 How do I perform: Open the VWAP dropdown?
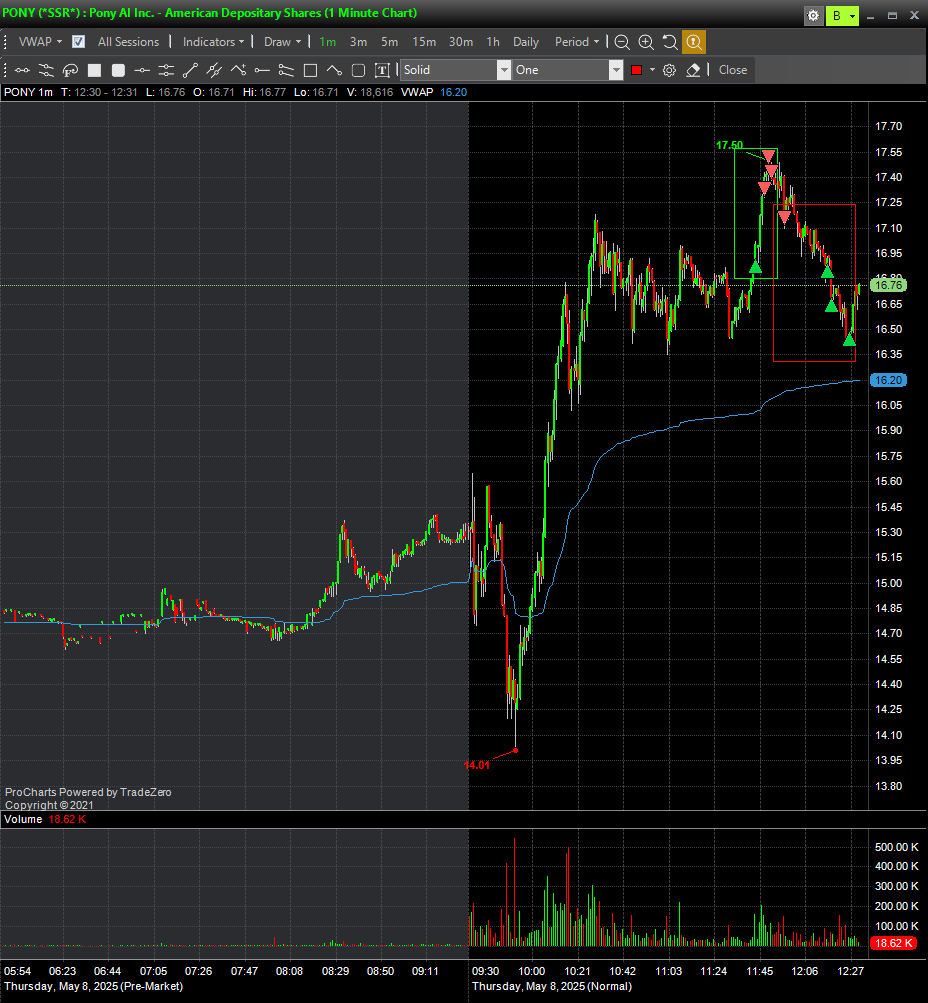(40, 42)
